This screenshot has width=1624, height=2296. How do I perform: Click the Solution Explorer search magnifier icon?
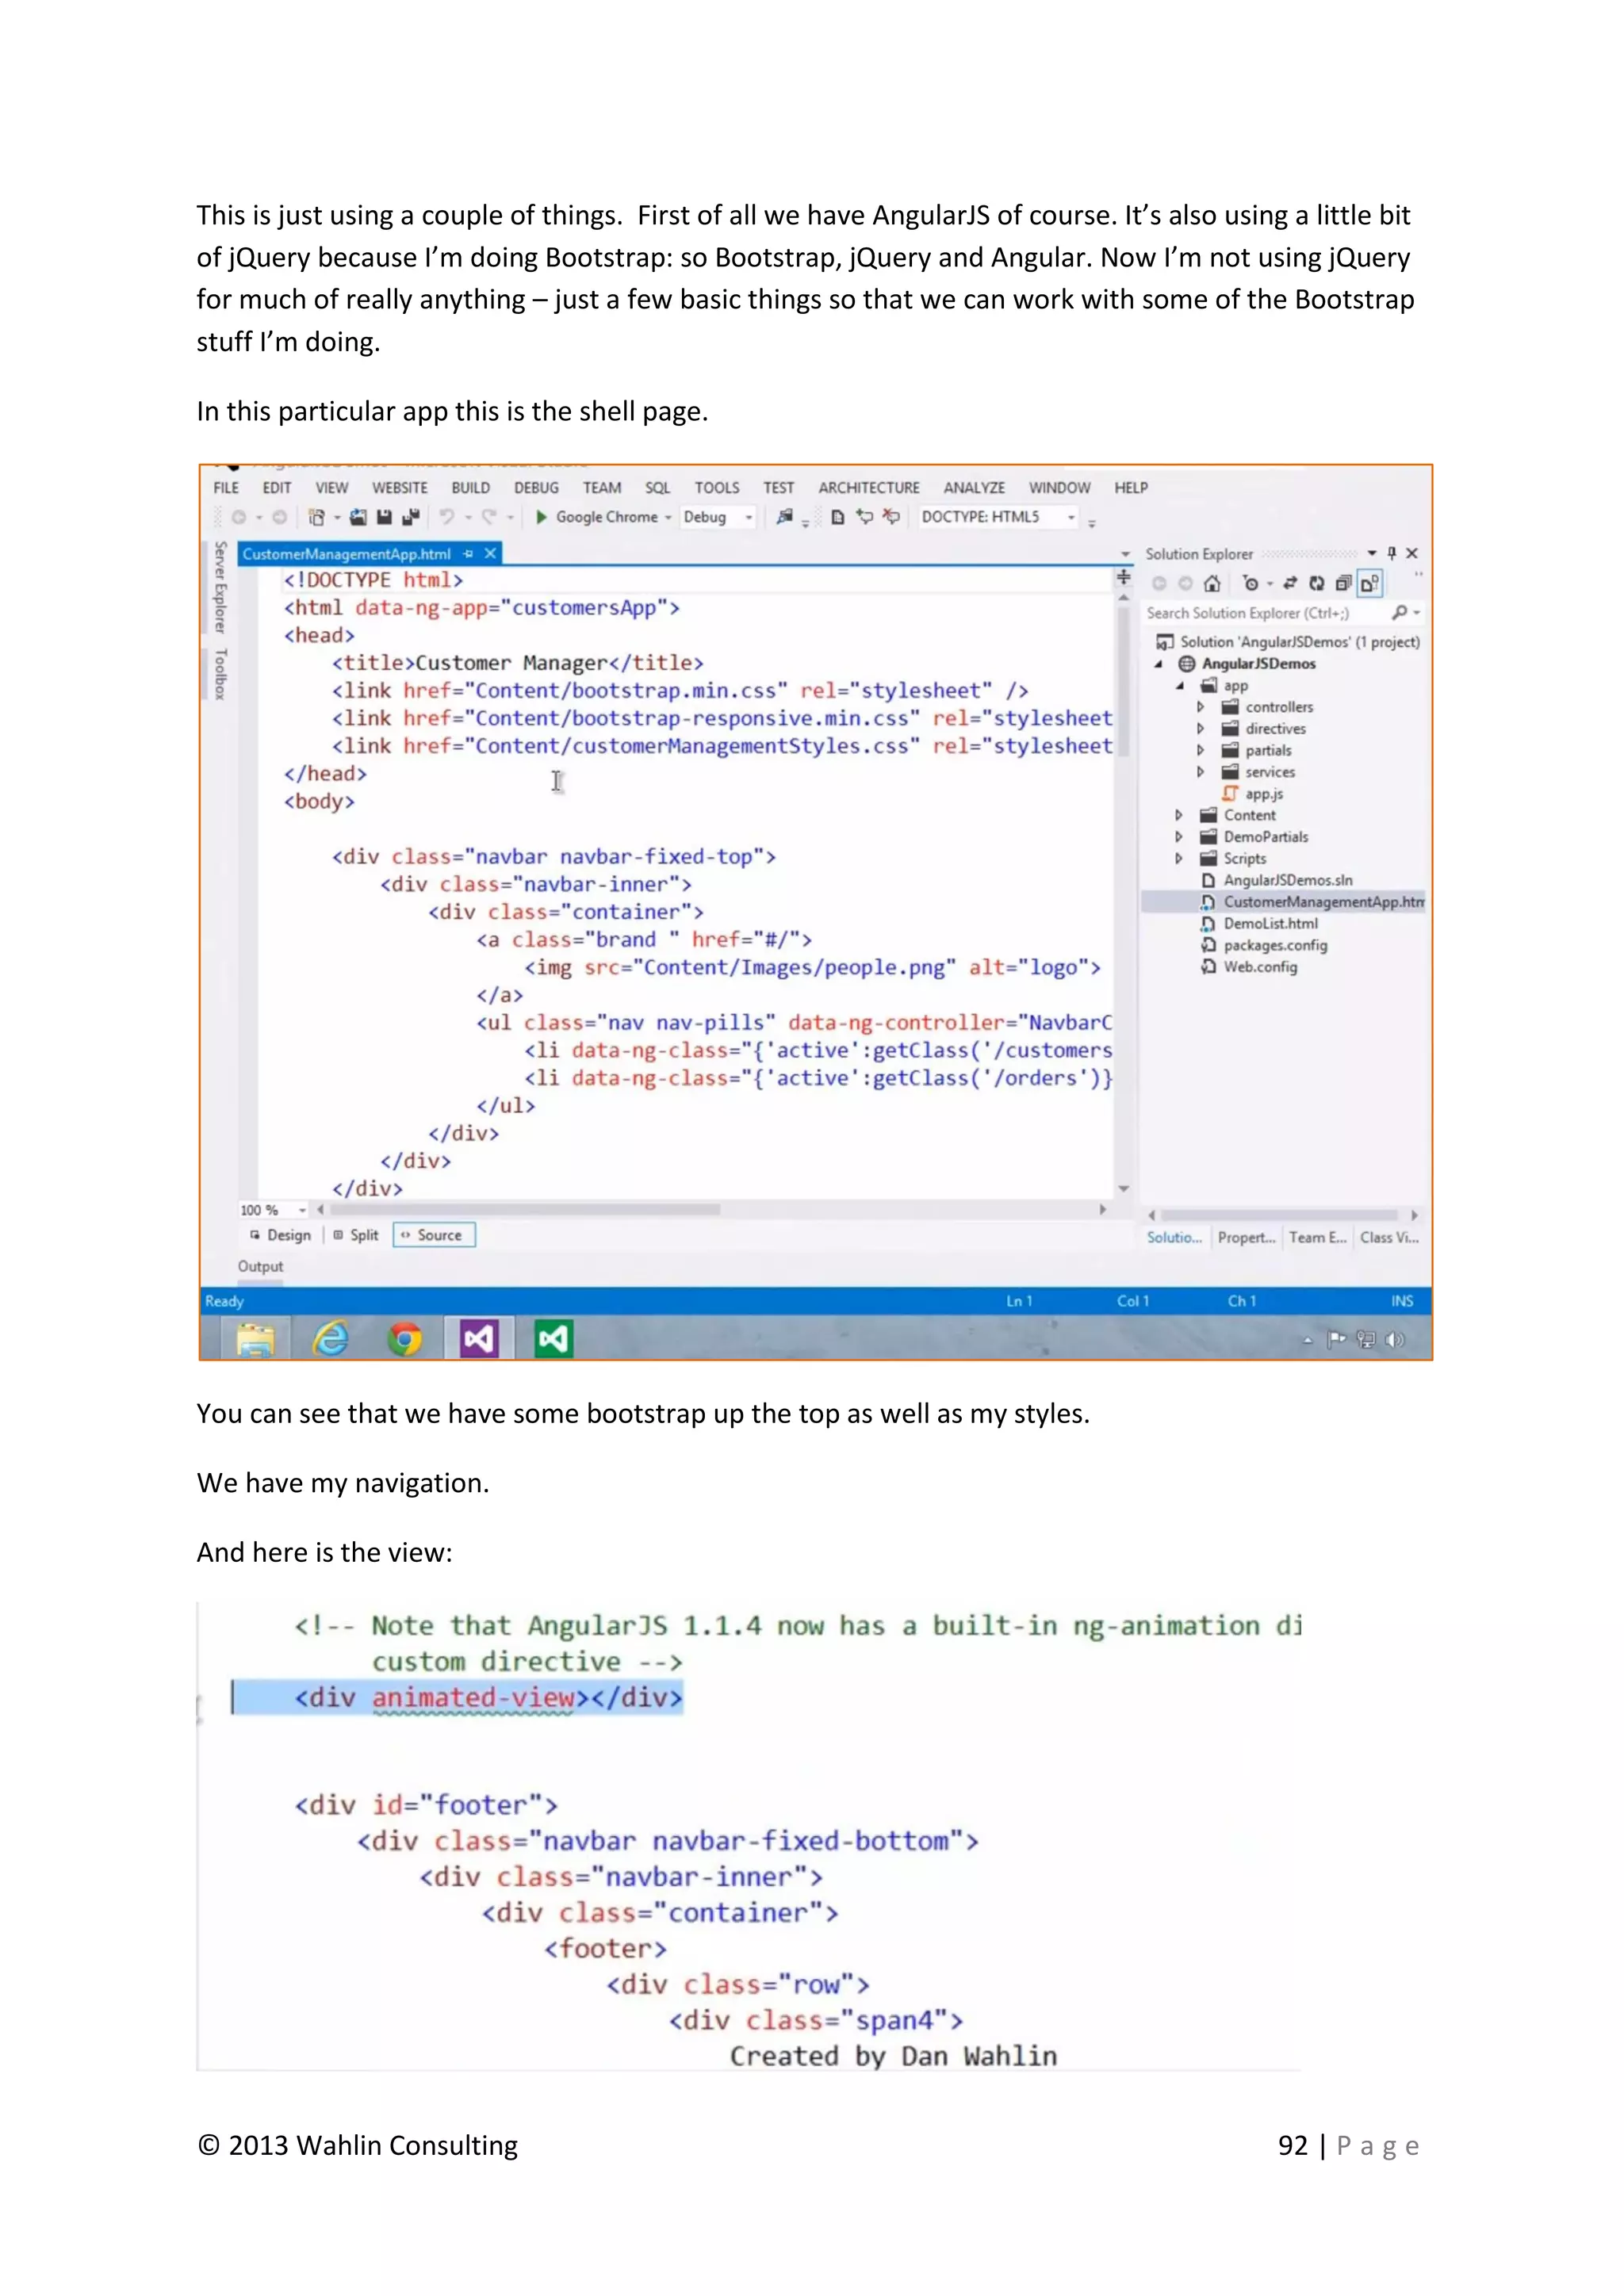(1400, 612)
